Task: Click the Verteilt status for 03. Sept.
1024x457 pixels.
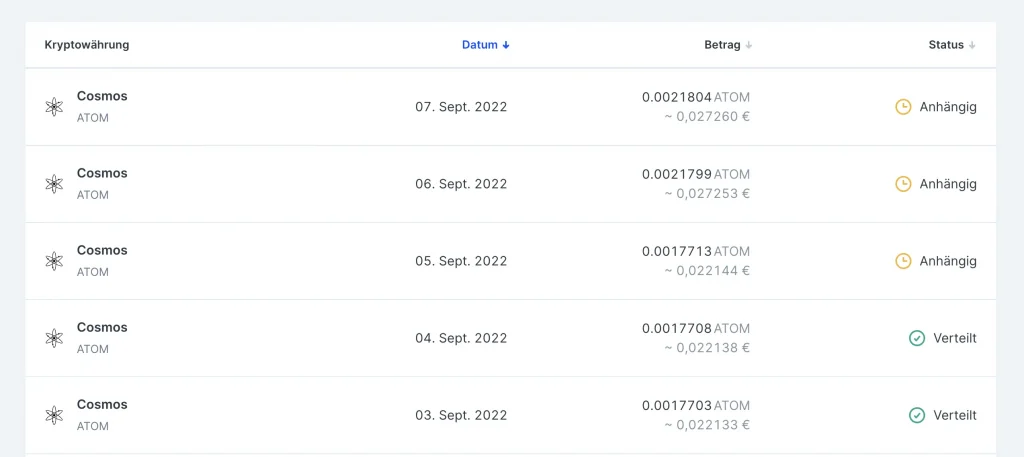Action: (955, 415)
